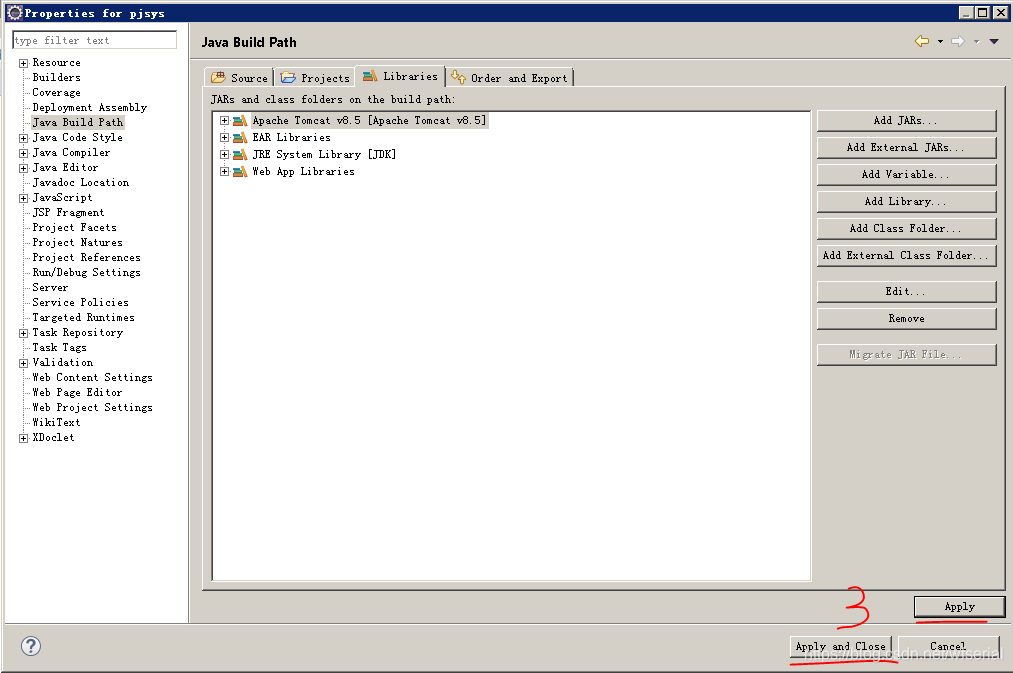Select JRE System Library [JDK] entry
The width and height of the screenshot is (1013, 673).
324,154
